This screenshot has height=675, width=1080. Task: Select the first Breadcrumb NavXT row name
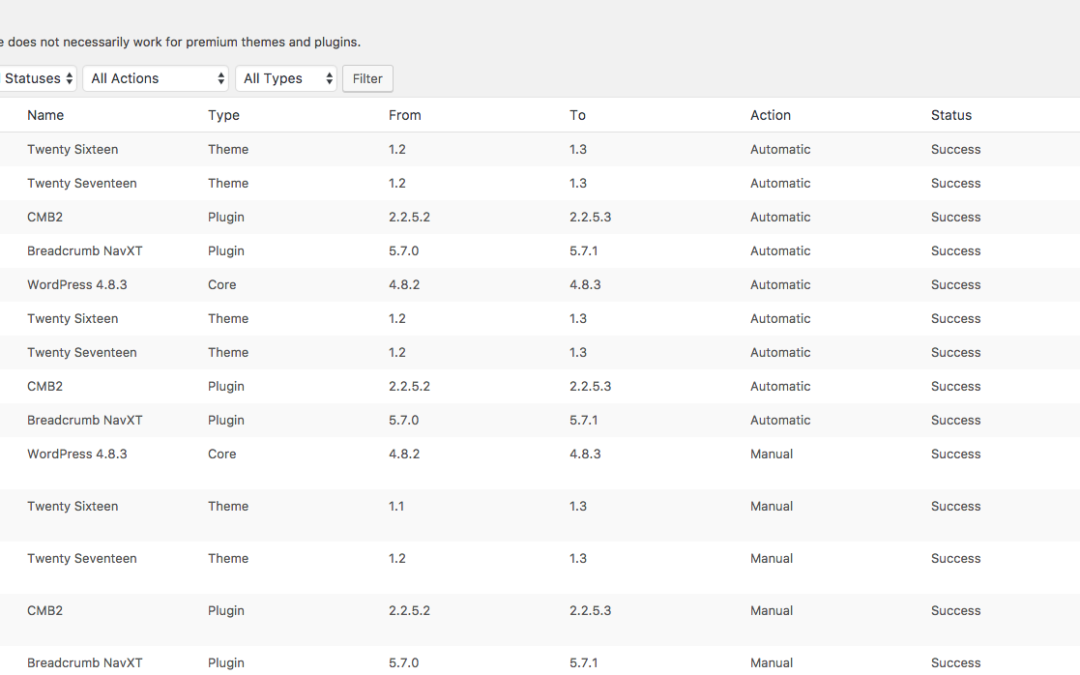(85, 251)
